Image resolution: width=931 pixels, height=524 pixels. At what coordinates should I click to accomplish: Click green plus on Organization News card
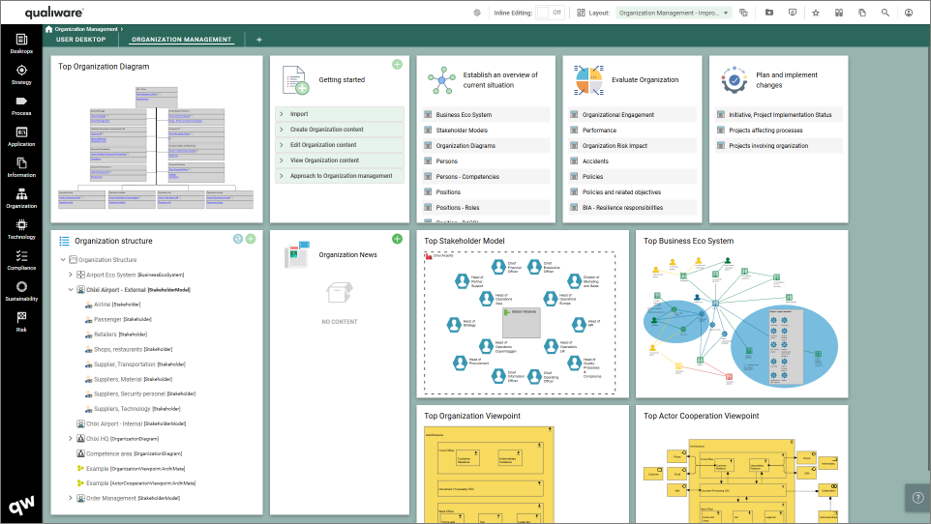[x=397, y=239]
